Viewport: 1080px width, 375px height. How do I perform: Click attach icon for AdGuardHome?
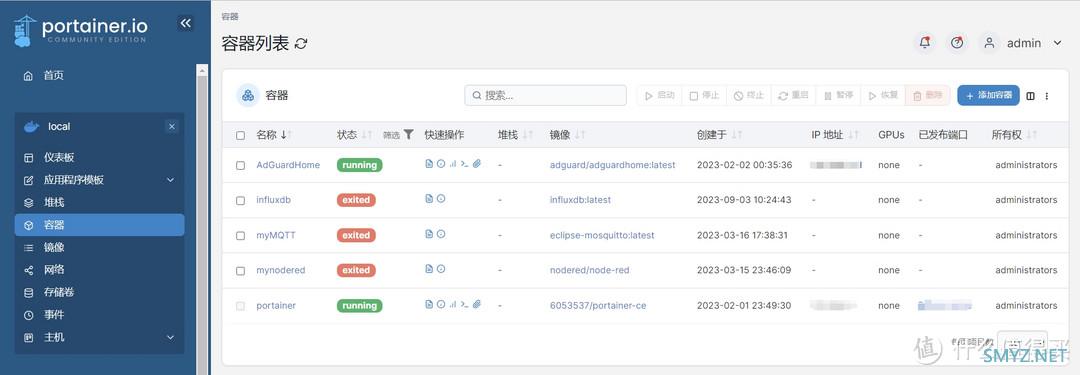(477, 163)
